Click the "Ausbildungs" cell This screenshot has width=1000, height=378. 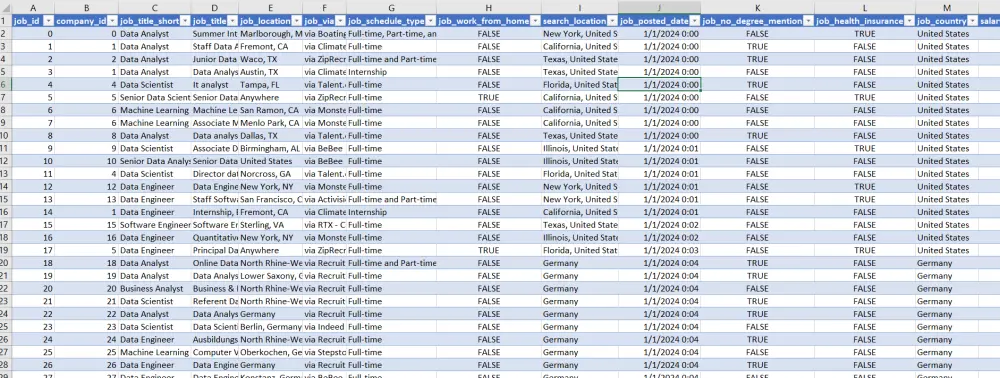[x=215, y=340]
